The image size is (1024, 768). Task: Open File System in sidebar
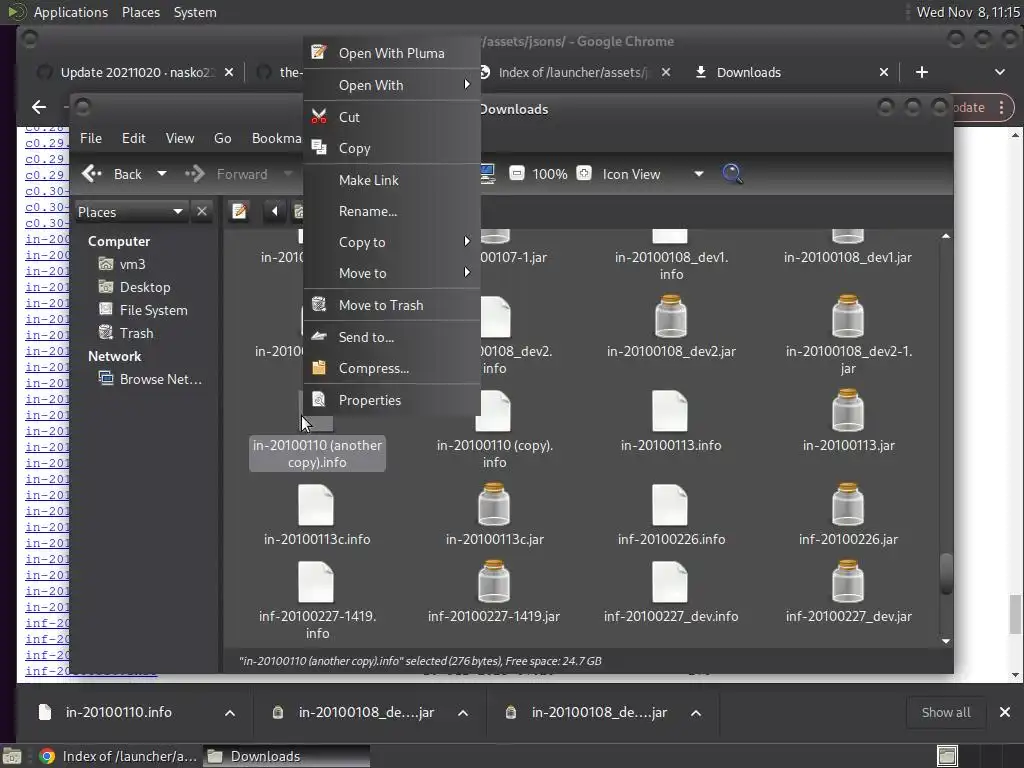tap(153, 310)
